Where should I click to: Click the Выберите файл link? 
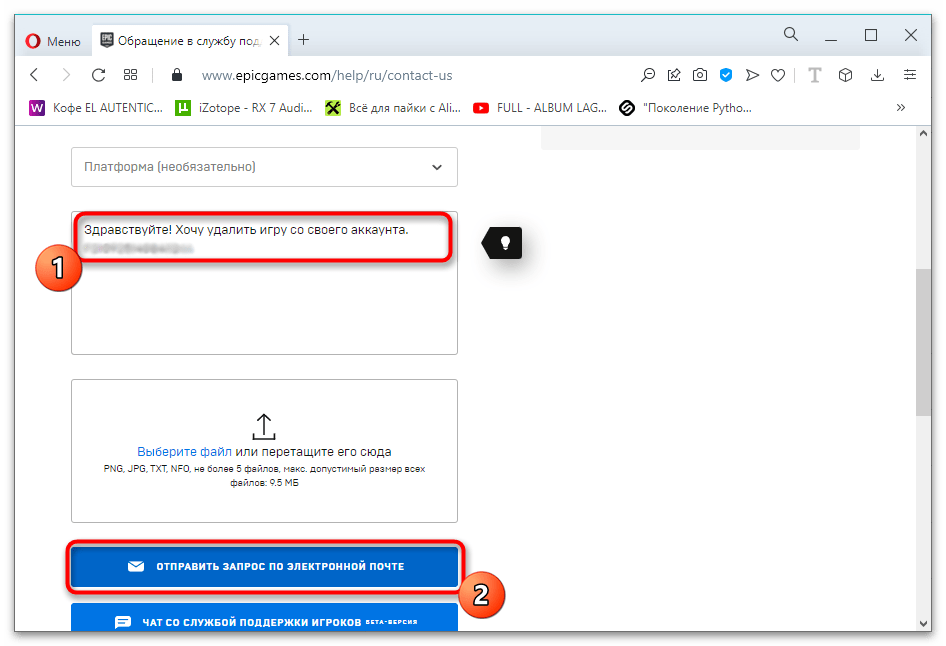coord(184,452)
